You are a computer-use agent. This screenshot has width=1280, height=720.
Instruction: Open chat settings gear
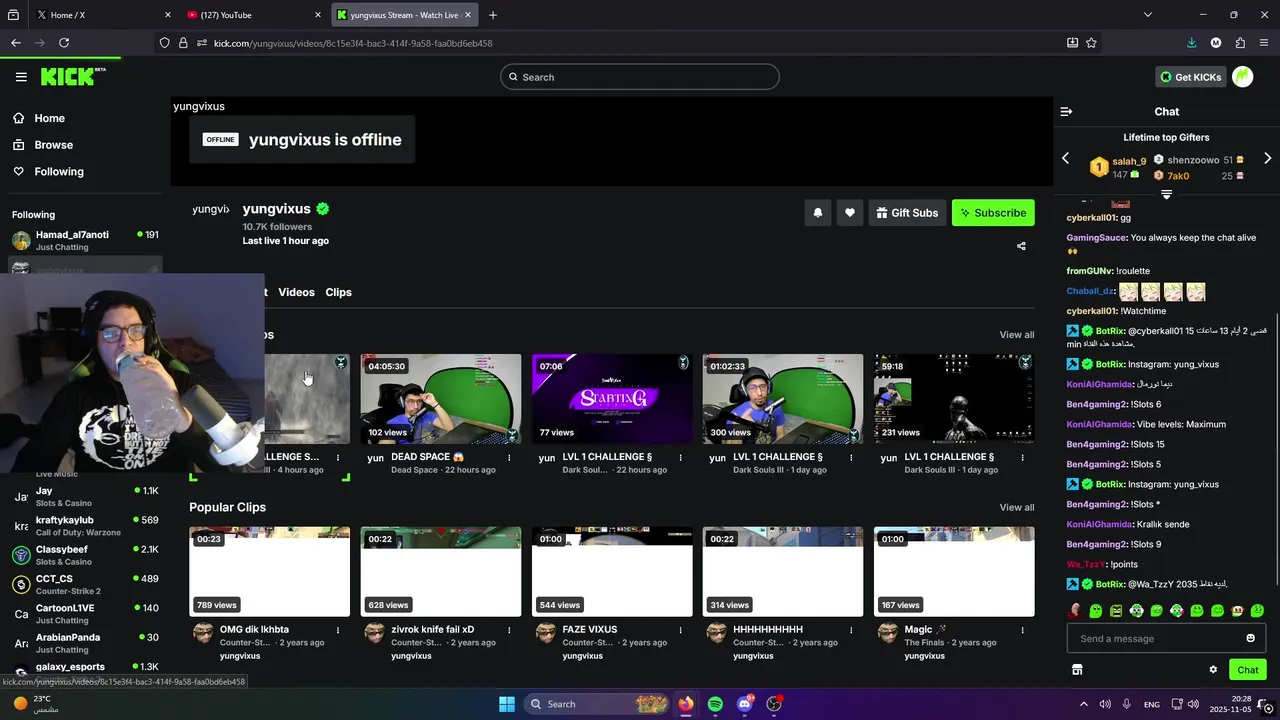coord(1213,670)
